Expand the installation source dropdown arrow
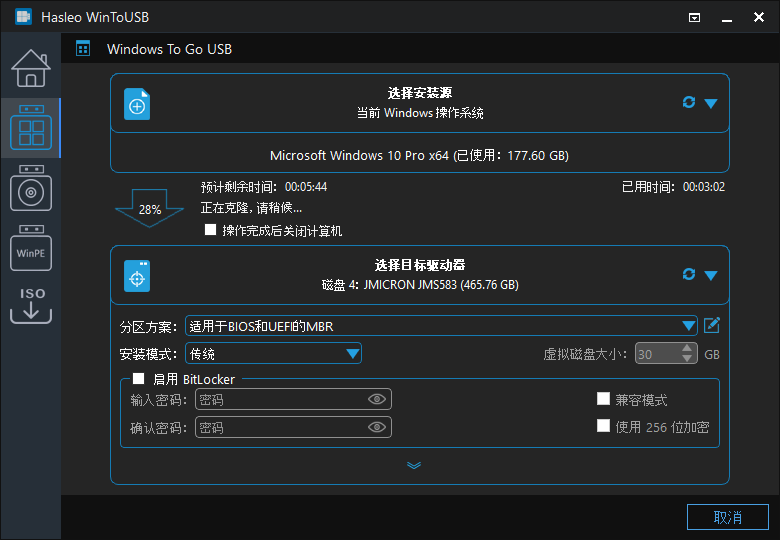780x540 pixels. click(711, 103)
